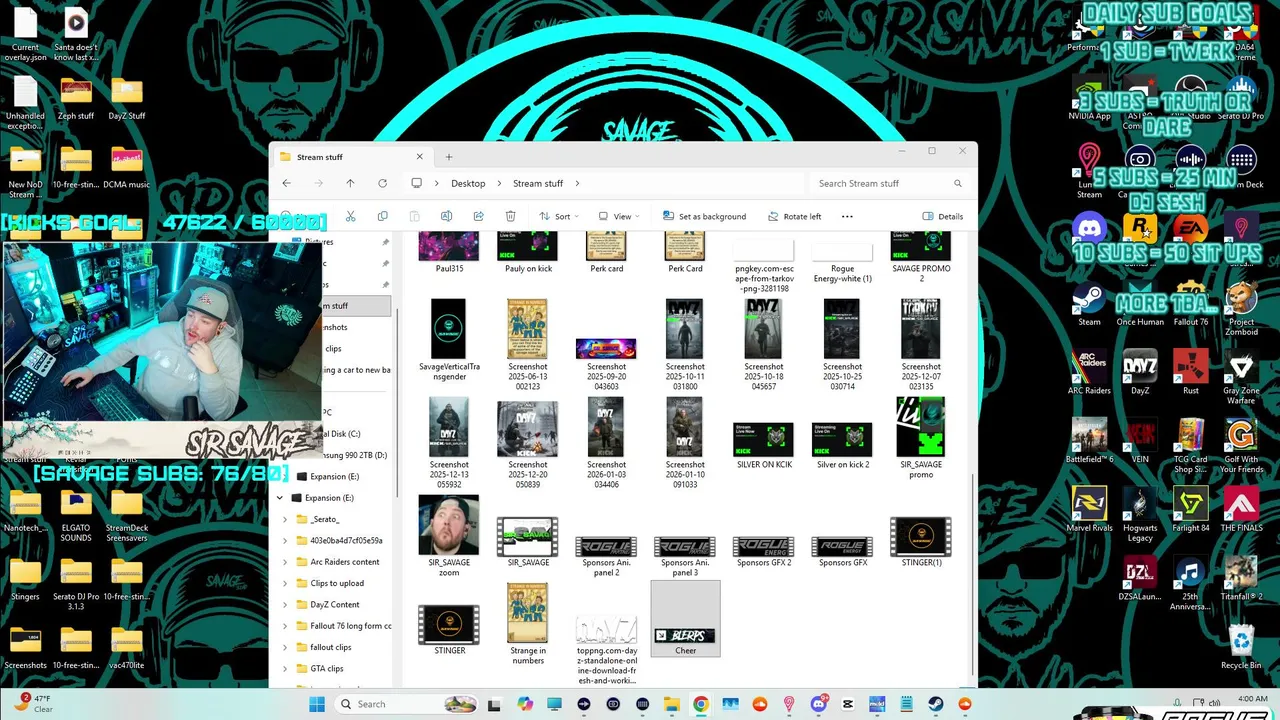1280x720 pixels.
Task: Select the Sponsors GFX 2 file
Action: point(764,551)
